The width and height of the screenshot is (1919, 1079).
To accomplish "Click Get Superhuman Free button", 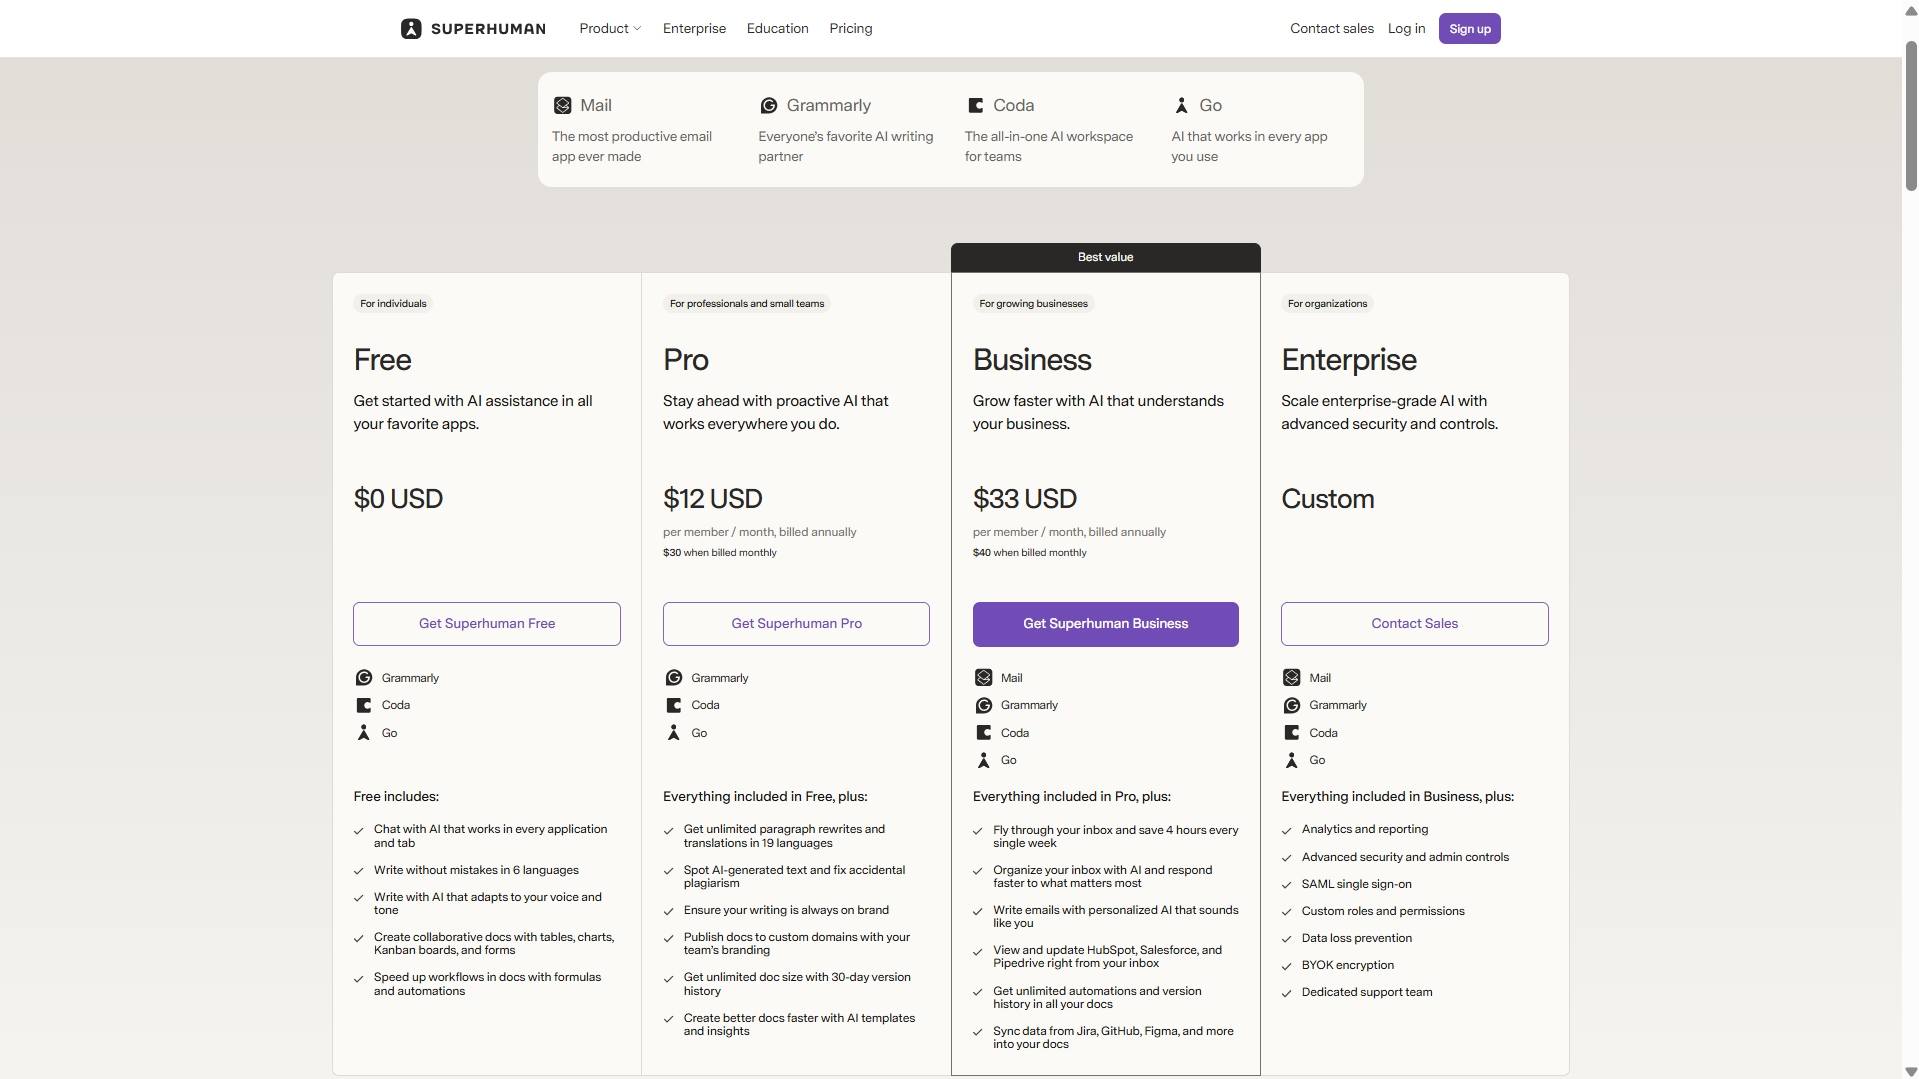I will 487,624.
